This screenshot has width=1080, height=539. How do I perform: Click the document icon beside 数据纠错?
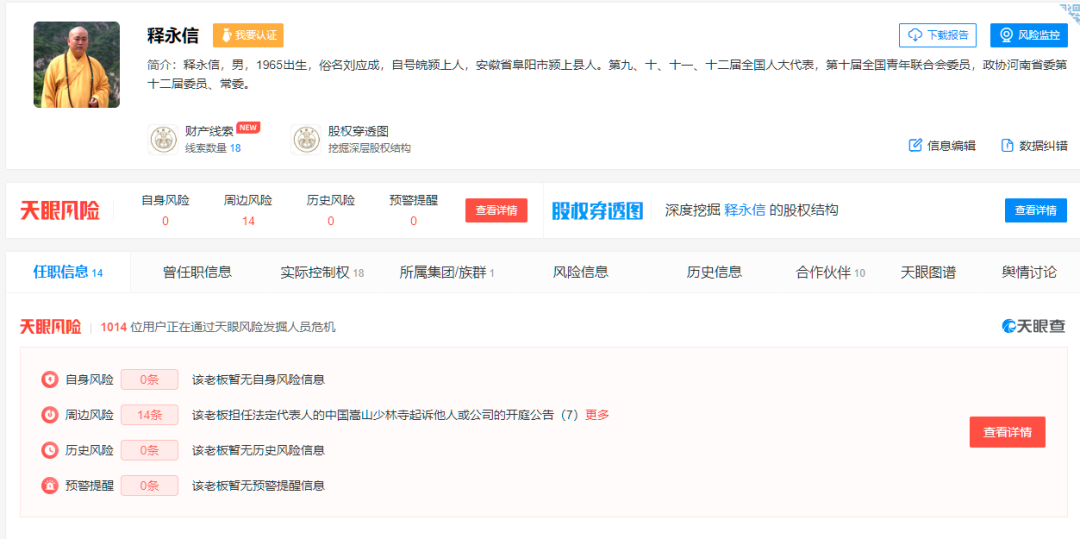(1007, 145)
